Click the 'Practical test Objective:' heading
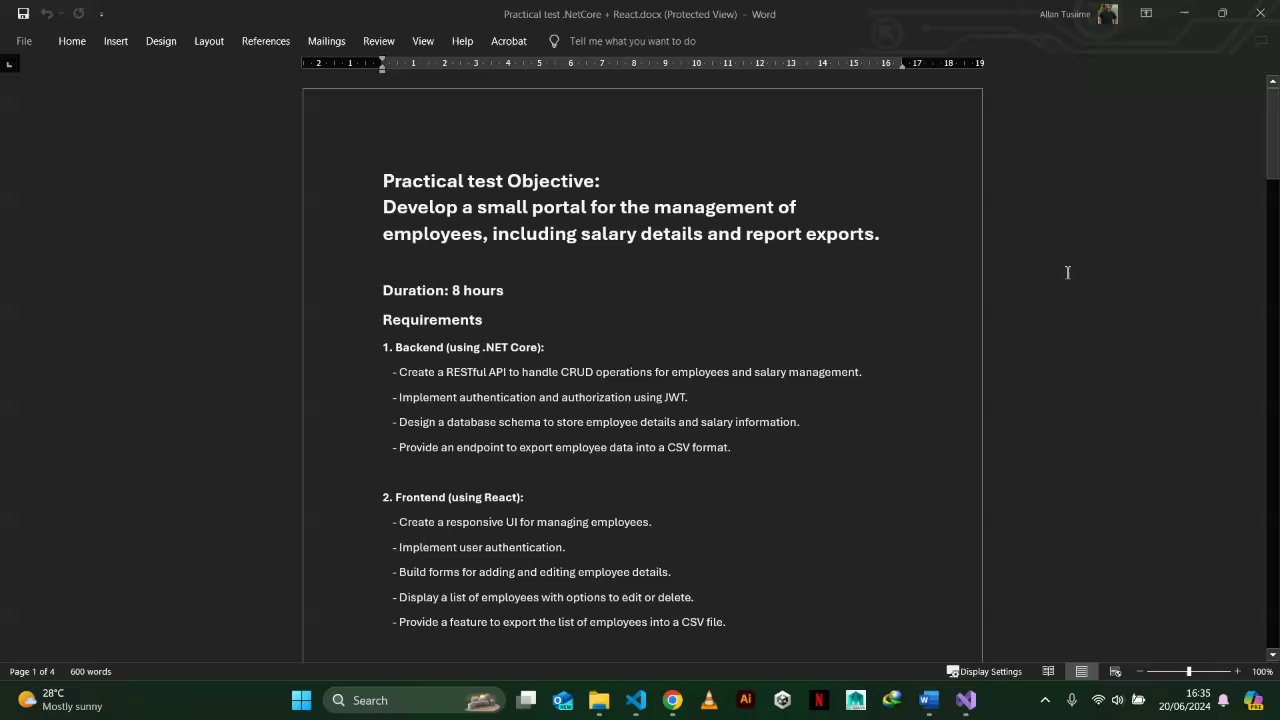 coord(491,181)
